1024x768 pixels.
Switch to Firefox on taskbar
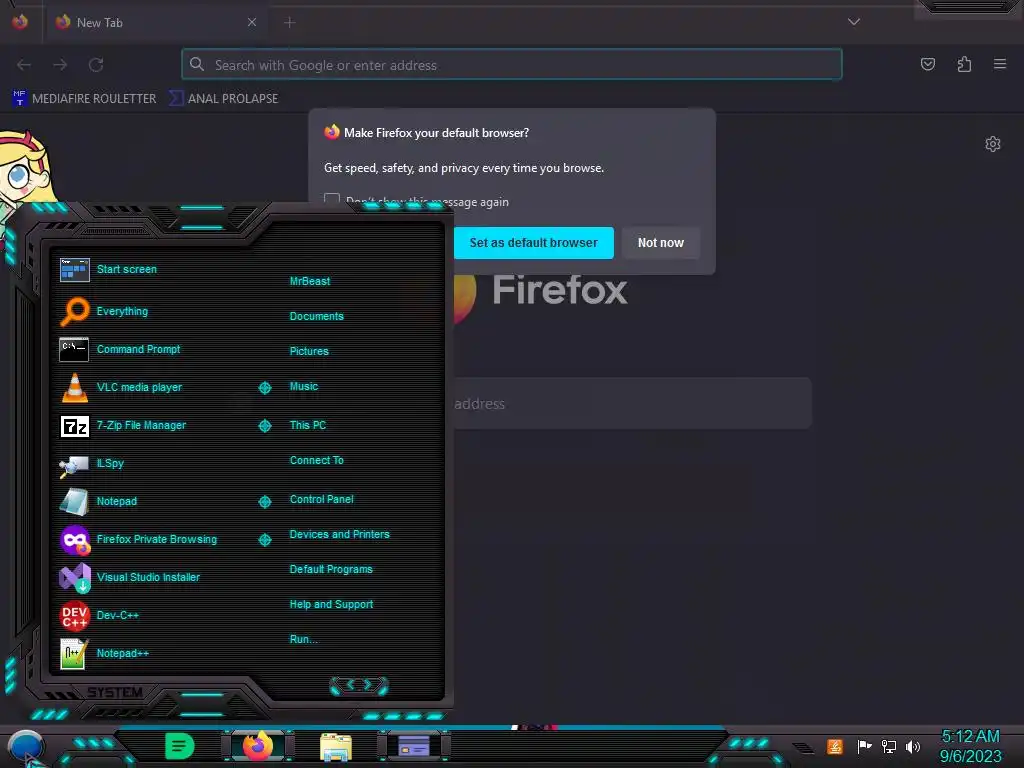tap(258, 746)
